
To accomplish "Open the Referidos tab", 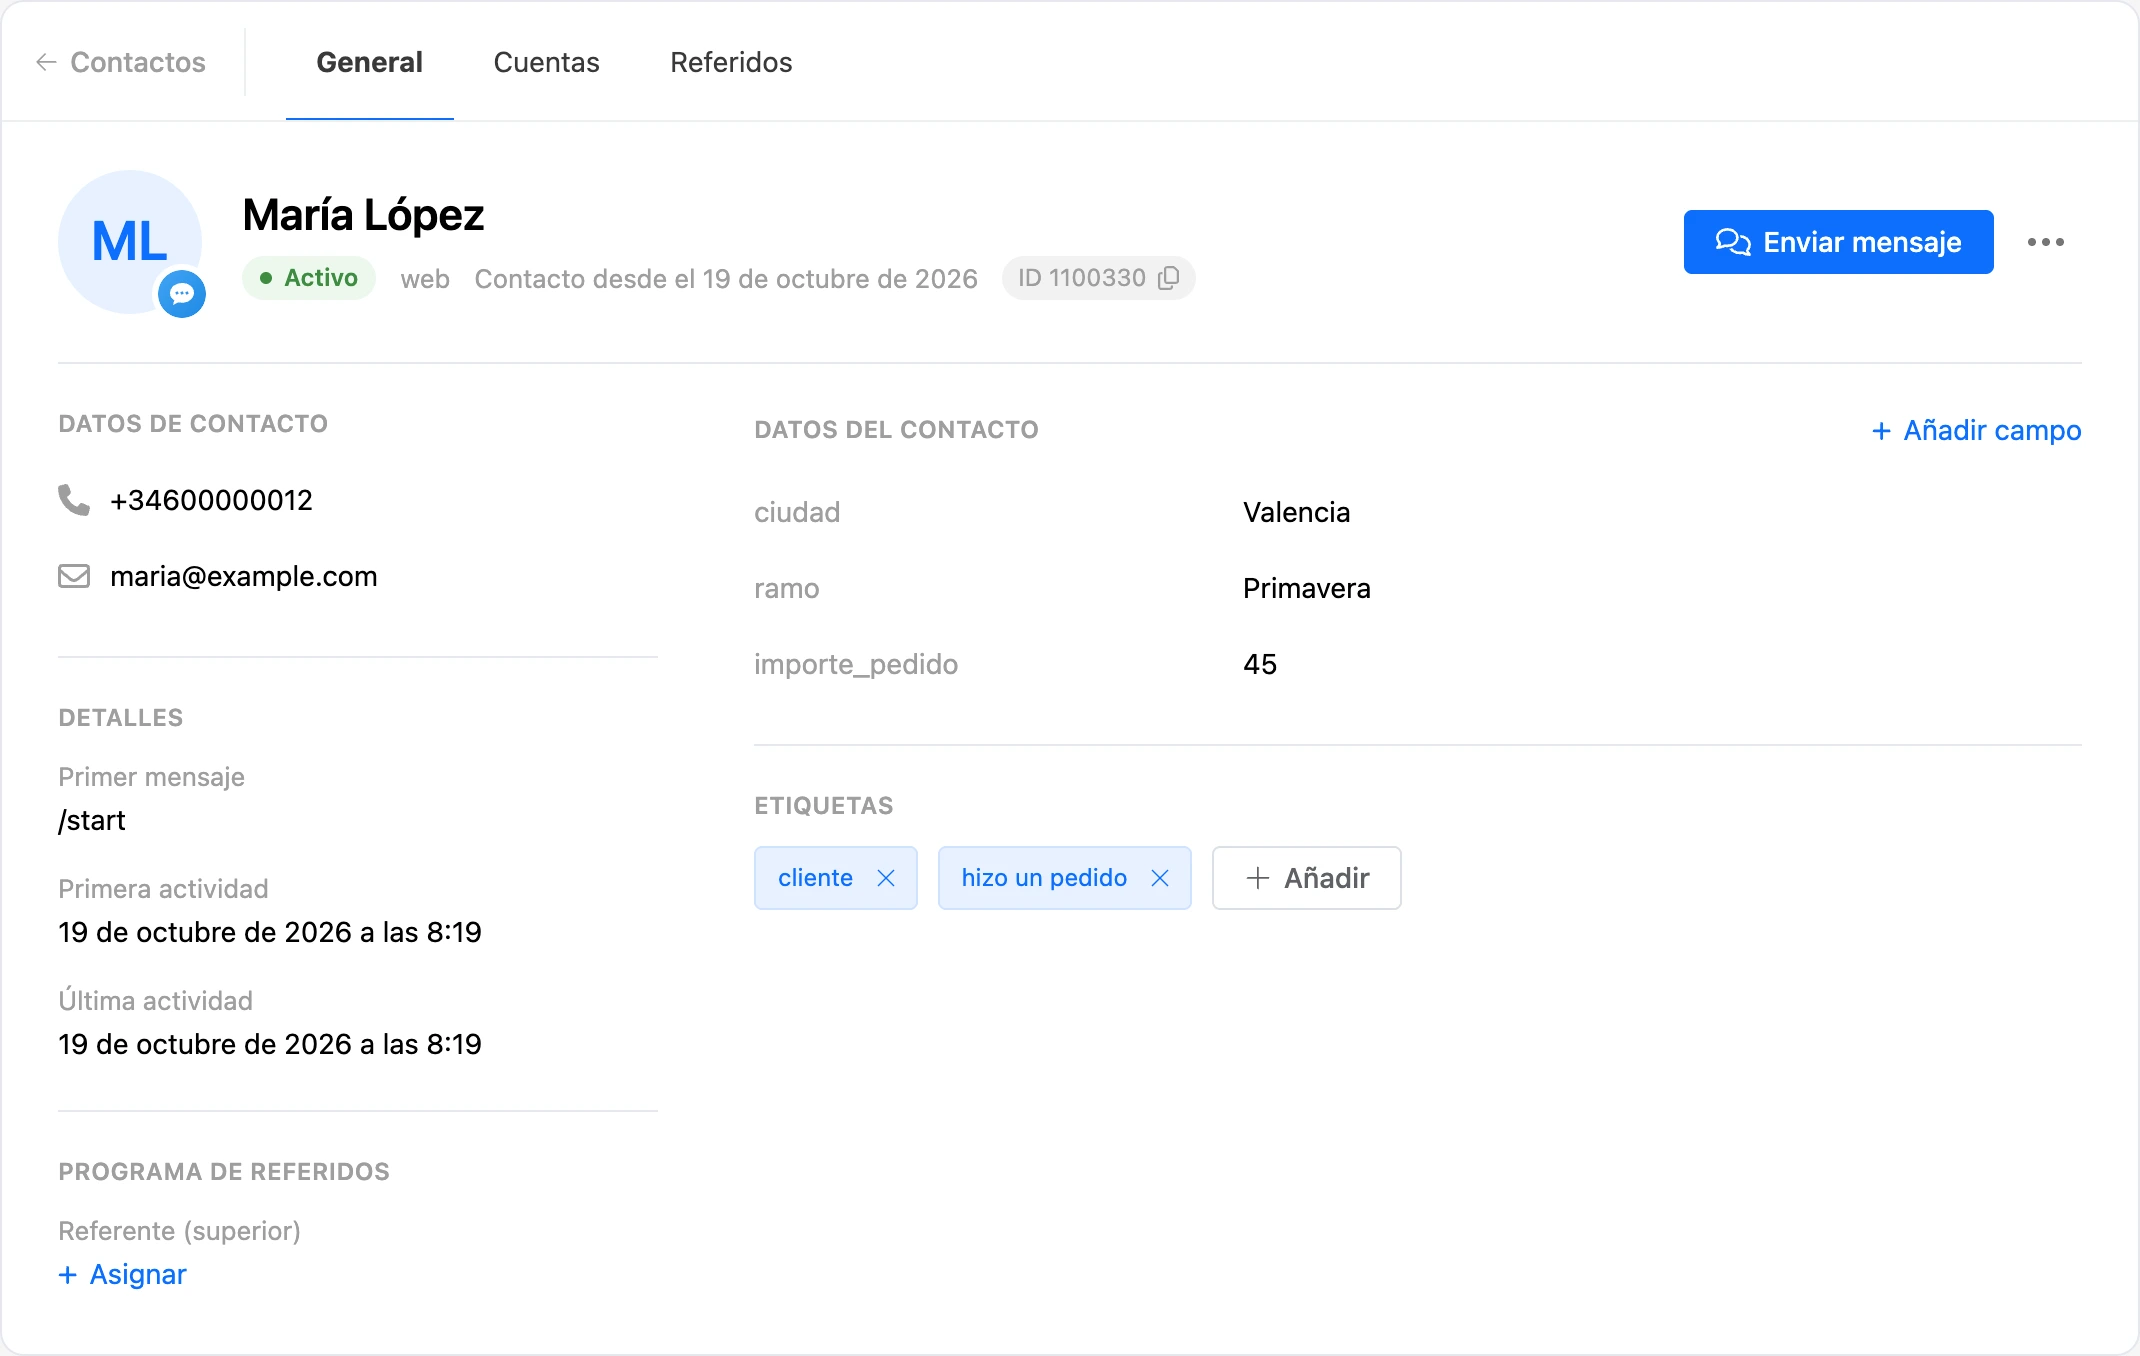I will 731,62.
